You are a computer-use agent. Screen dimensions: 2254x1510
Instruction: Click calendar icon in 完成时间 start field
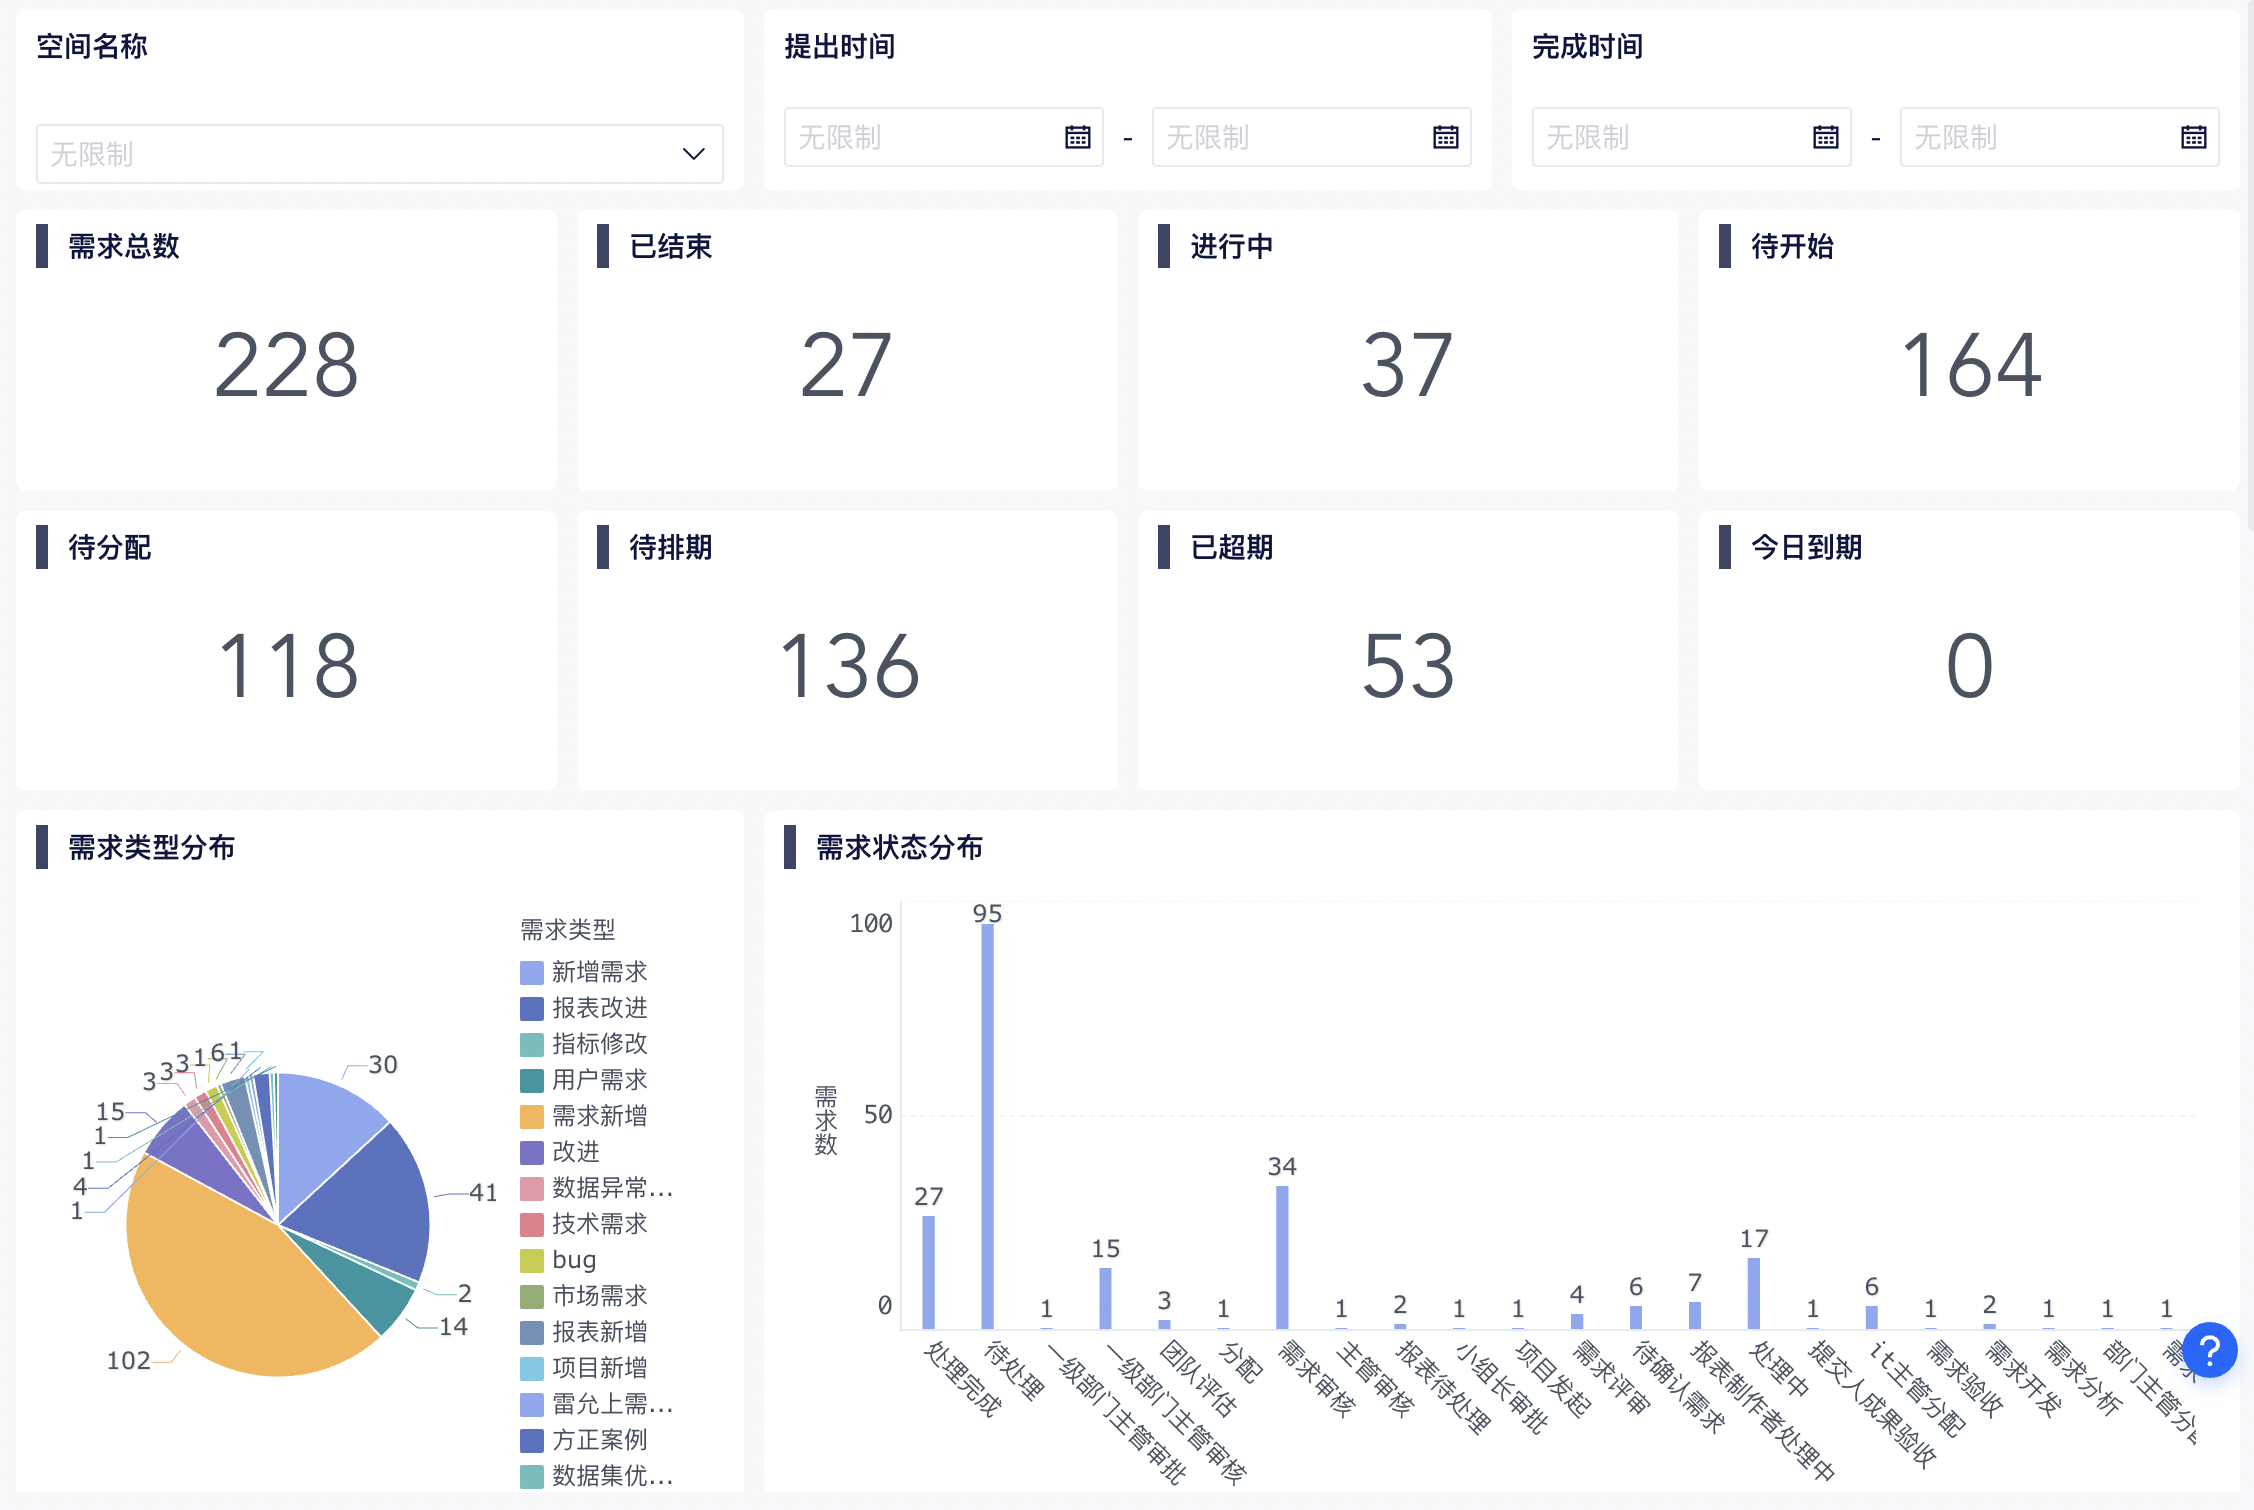[x=1825, y=137]
